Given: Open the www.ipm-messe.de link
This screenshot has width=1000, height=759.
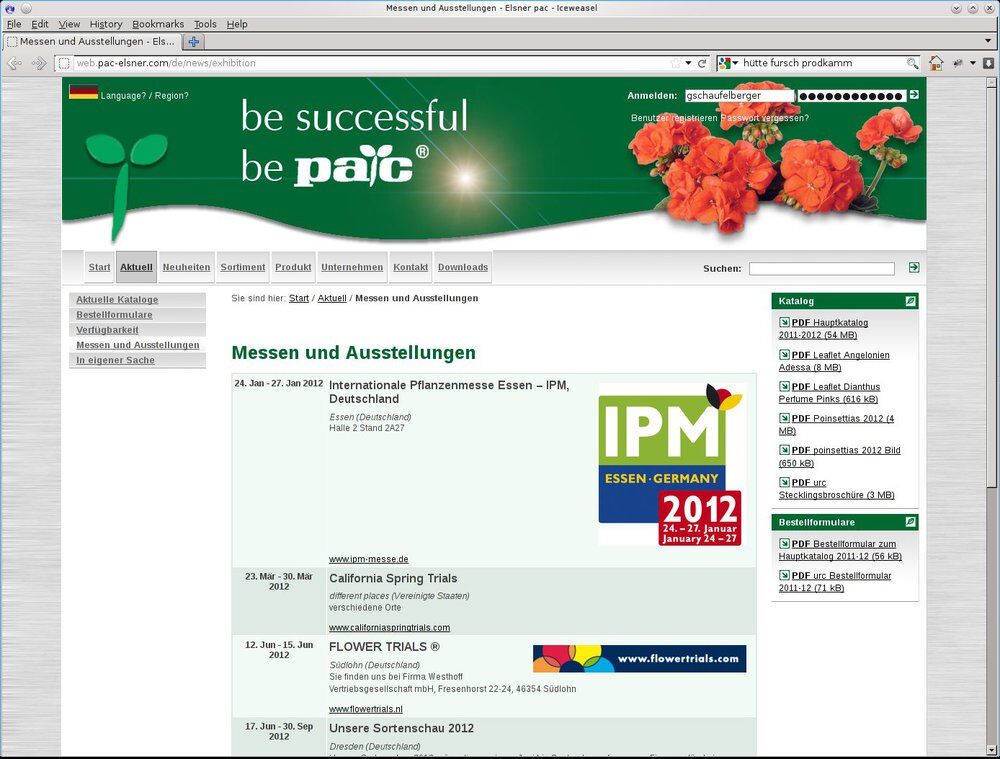Looking at the screenshot, I should (x=368, y=559).
